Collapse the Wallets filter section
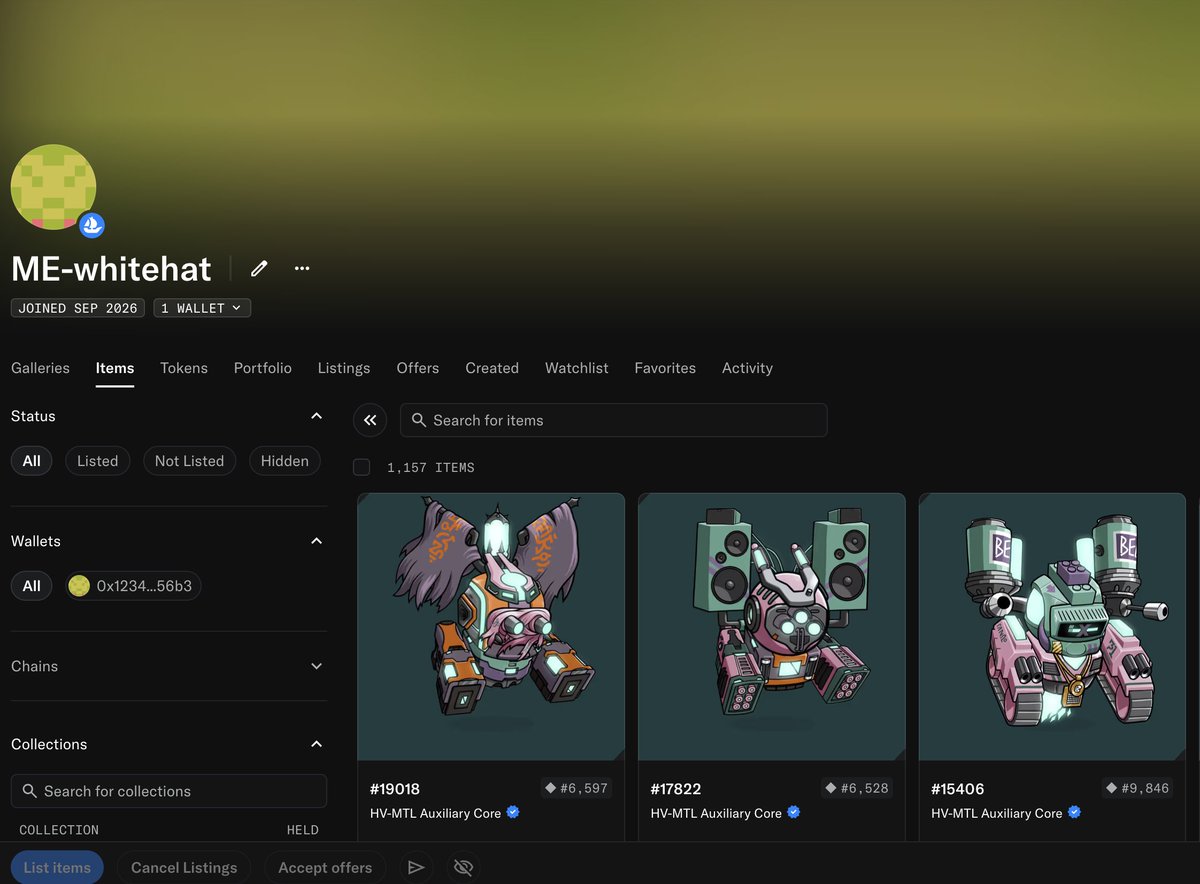1200x884 pixels. coord(317,541)
